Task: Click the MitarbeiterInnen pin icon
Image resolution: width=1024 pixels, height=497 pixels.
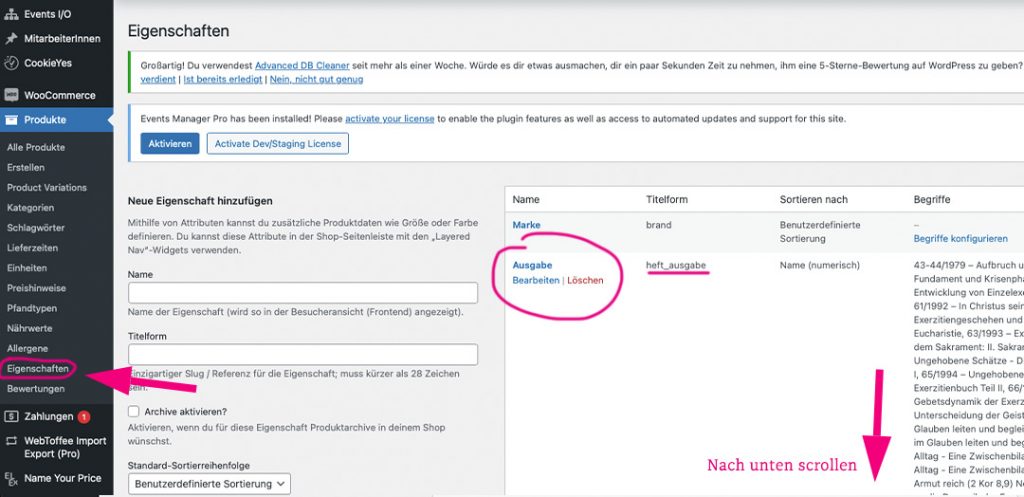Action: (12, 39)
